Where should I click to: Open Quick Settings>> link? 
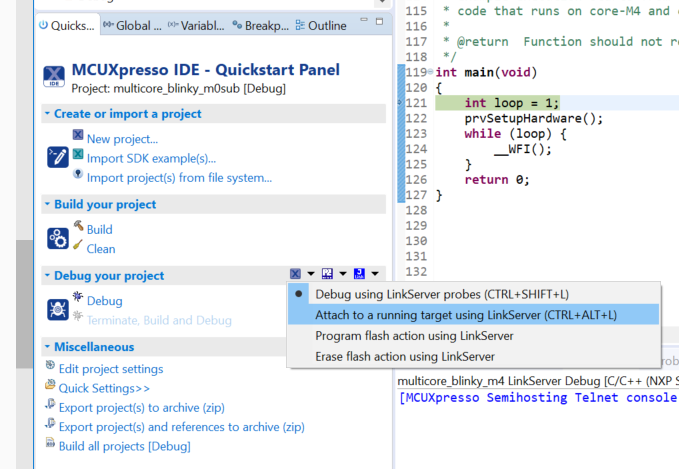(104, 388)
